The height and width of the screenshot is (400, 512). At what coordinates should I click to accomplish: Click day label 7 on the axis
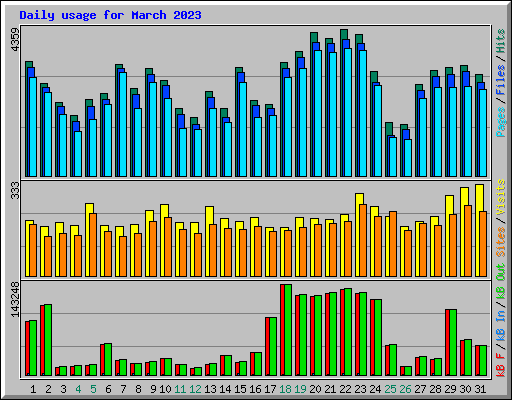click(x=123, y=389)
